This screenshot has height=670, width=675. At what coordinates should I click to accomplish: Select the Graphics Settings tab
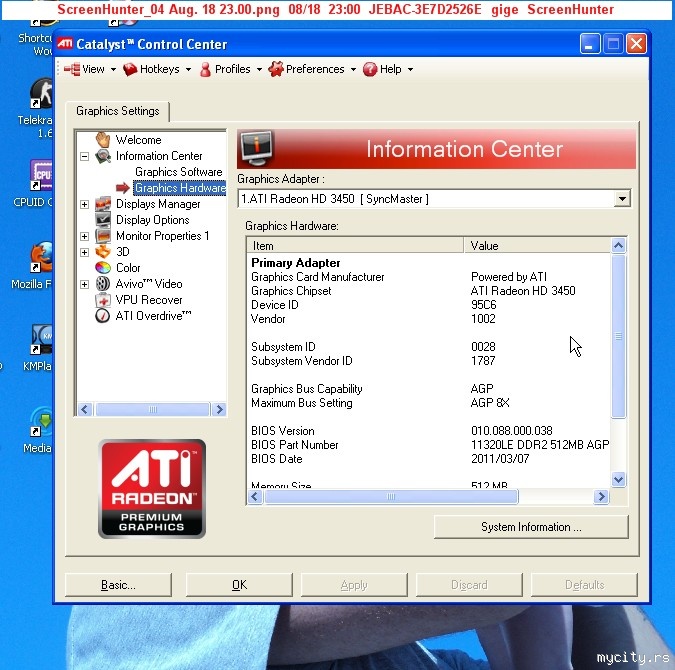[x=118, y=111]
